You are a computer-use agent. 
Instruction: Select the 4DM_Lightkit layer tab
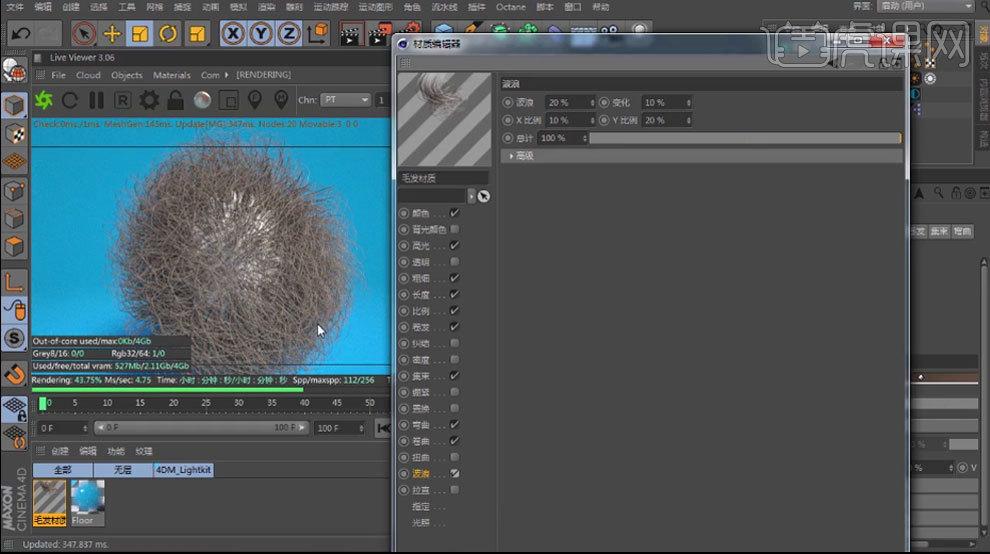[183, 469]
